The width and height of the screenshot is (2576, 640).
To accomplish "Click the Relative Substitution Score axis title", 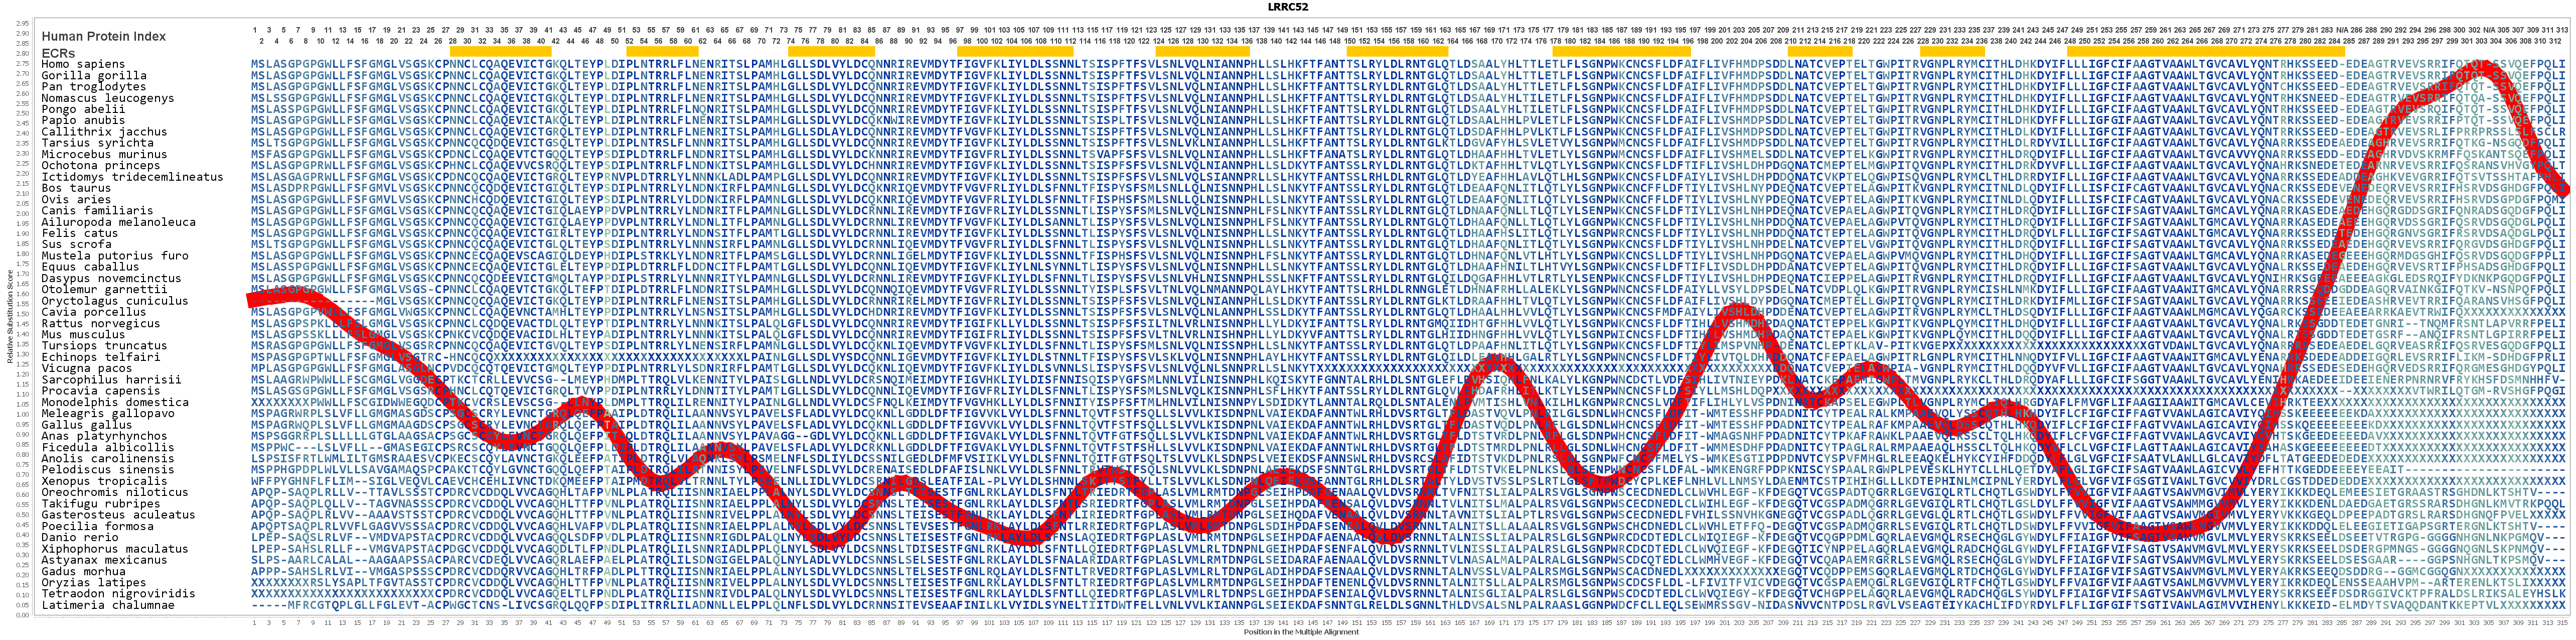I will point(10,318).
